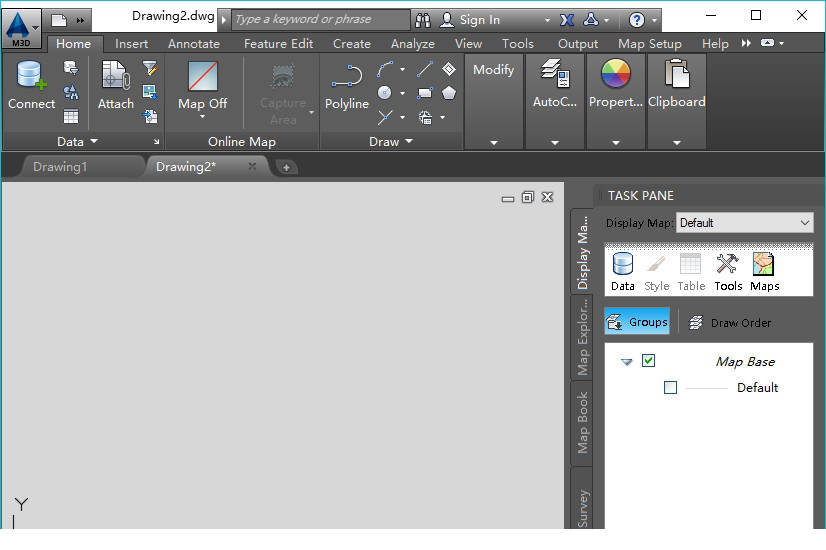826x550 pixels.
Task: Click the New drawing icon in quick access toolbar
Action: click(58, 21)
